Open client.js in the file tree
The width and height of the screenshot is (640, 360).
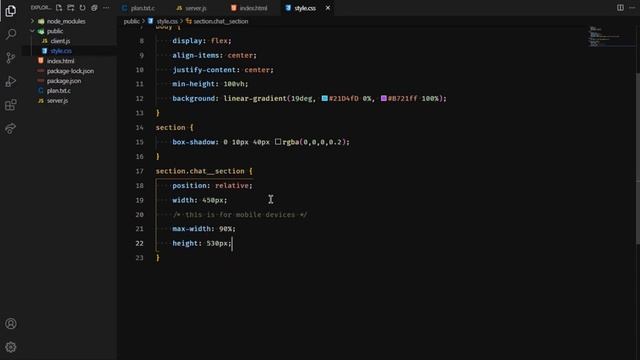[x=60, y=41]
